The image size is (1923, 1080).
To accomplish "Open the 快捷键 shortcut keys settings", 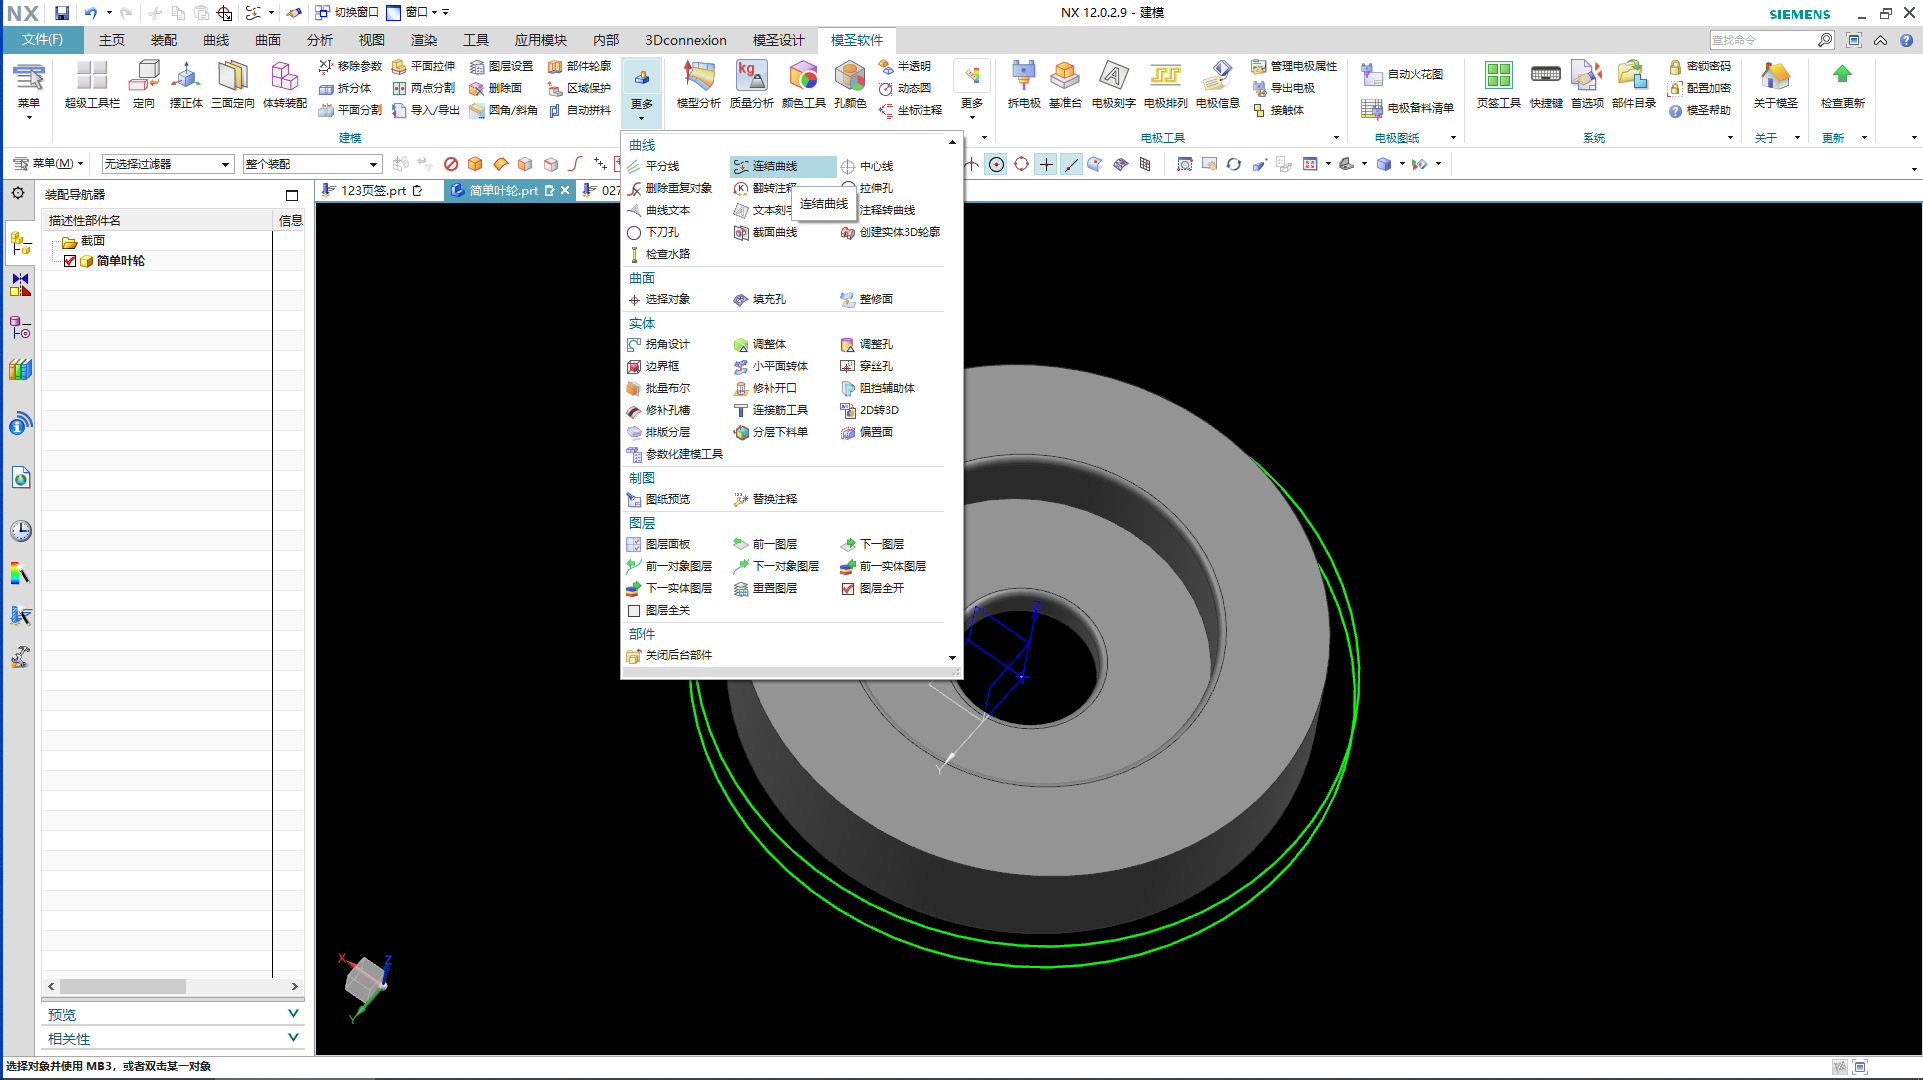I will click(1545, 84).
